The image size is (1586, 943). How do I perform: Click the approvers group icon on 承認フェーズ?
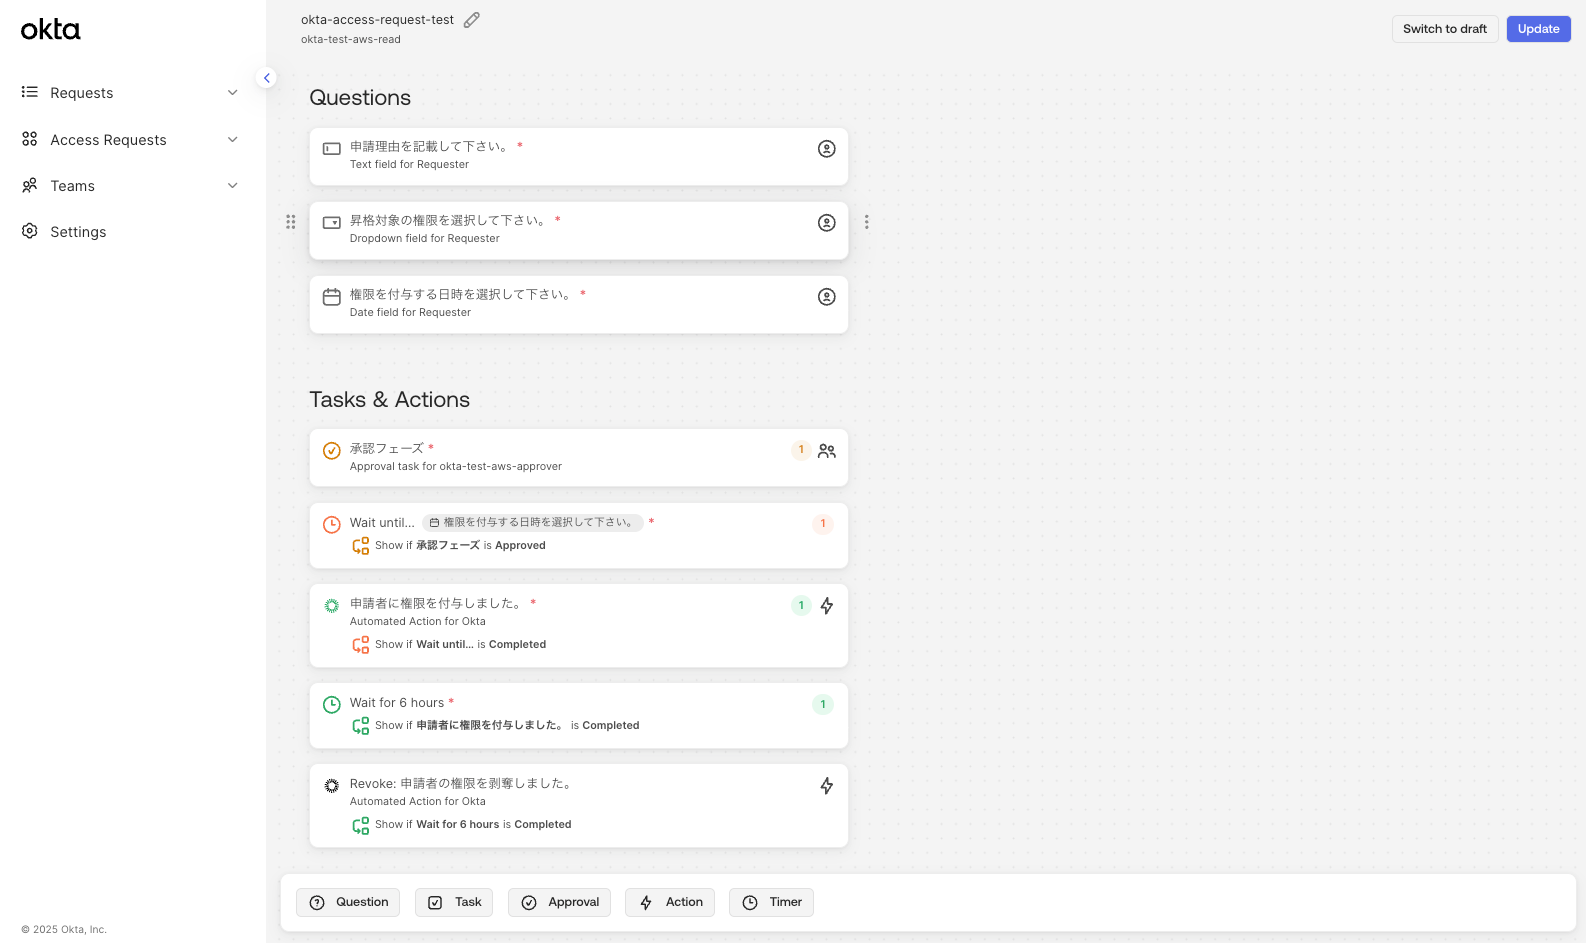coord(827,451)
